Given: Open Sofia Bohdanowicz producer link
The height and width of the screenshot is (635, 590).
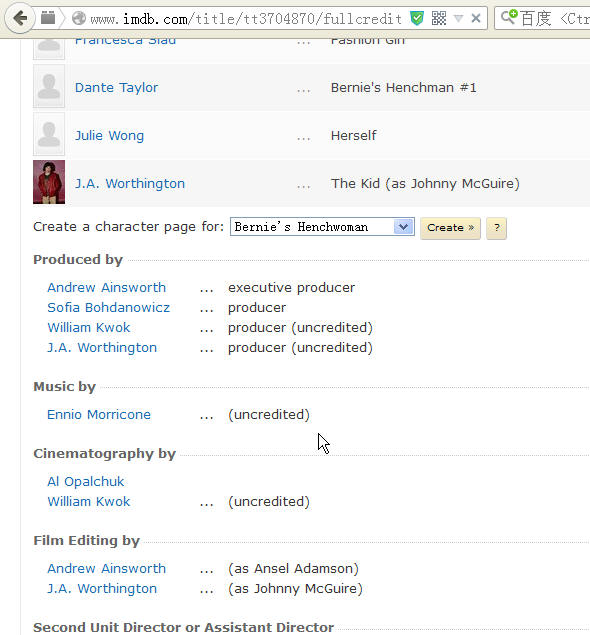Looking at the screenshot, I should (108, 307).
